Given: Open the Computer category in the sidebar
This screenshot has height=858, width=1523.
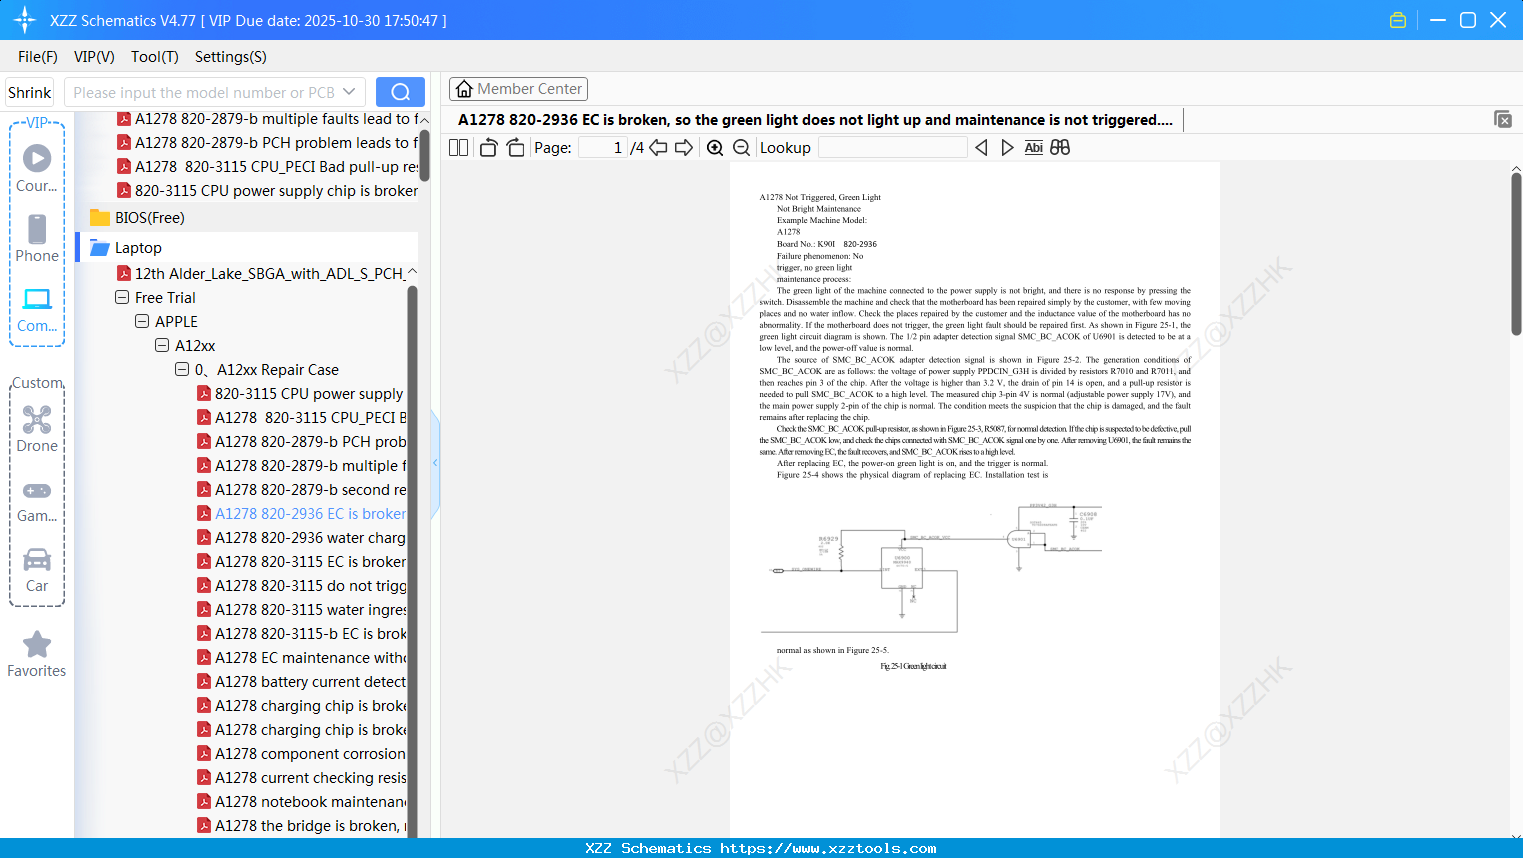Looking at the screenshot, I should tap(37, 309).
